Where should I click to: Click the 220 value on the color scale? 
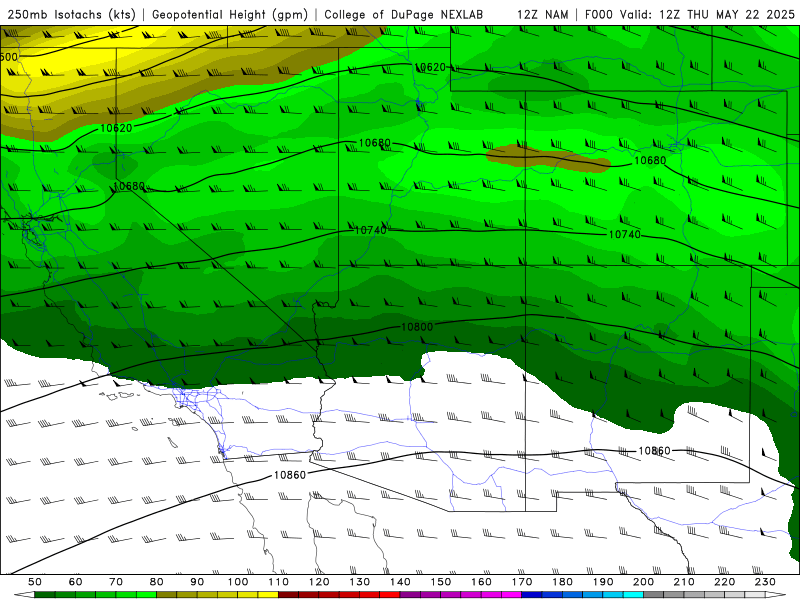[x=724, y=582]
